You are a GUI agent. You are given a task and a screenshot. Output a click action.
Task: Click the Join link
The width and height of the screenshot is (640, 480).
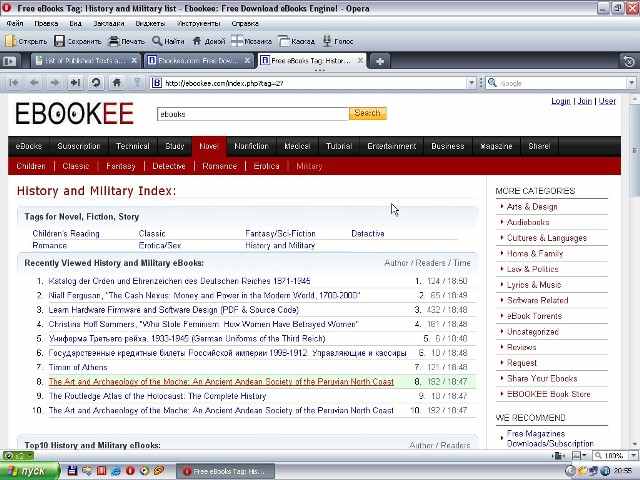[x=584, y=101]
